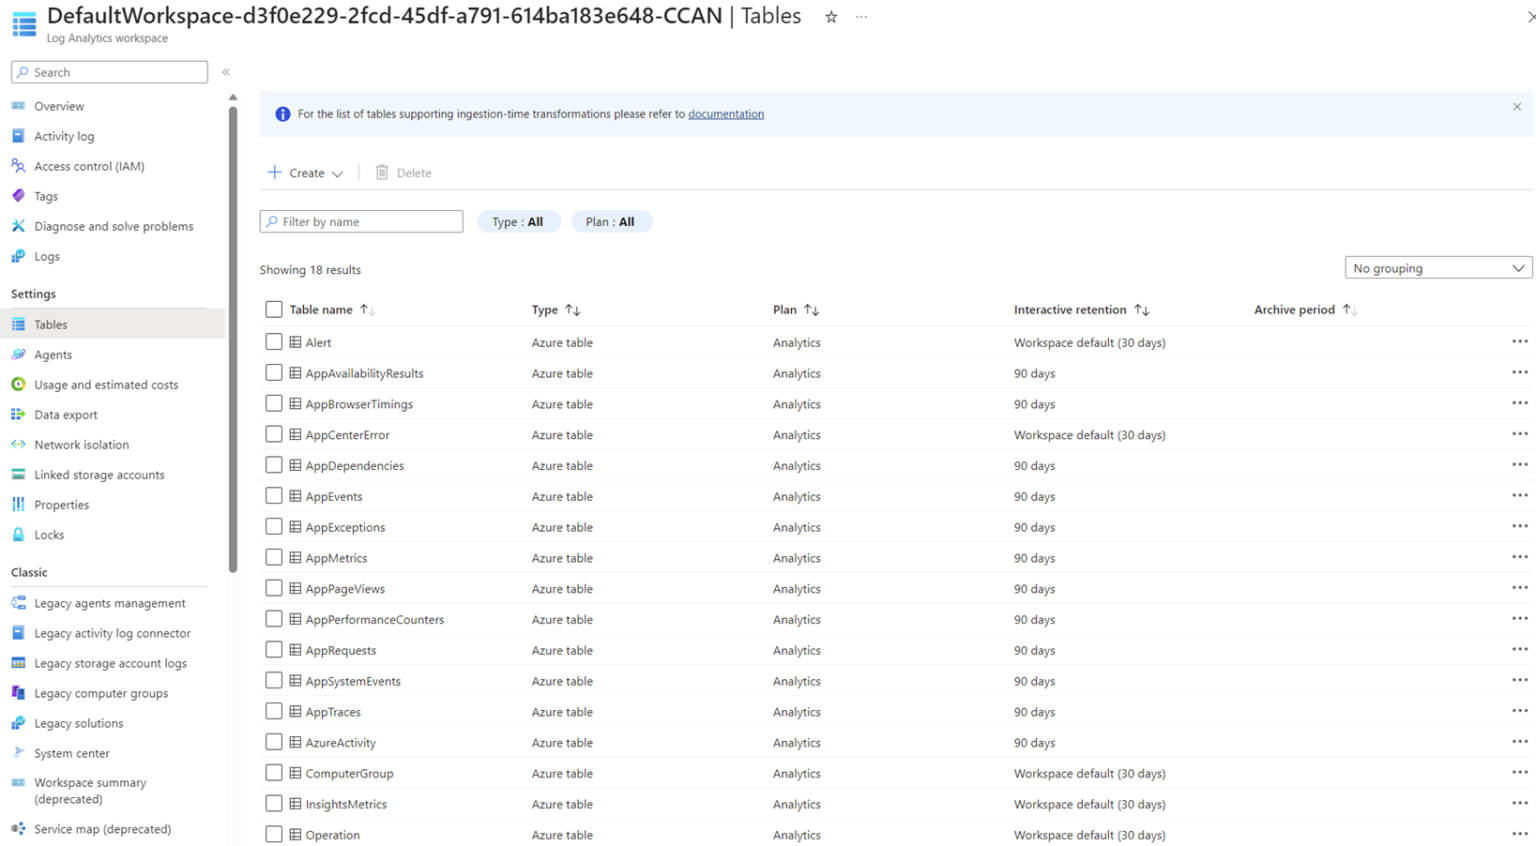1536x846 pixels.
Task: Check the AzureActivity row checkbox
Action: tap(274, 742)
